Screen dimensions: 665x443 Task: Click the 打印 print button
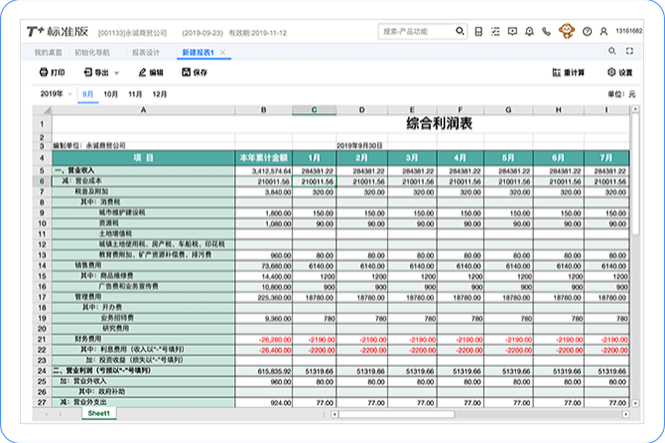52,72
